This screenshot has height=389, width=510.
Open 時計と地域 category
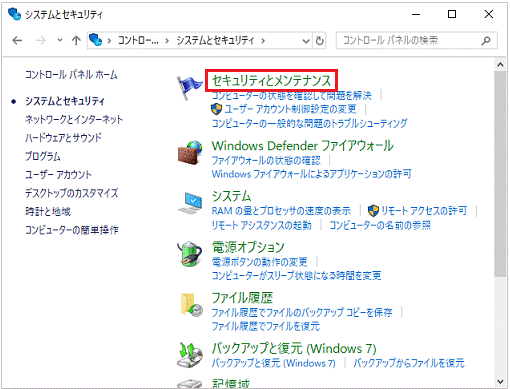click(48, 211)
